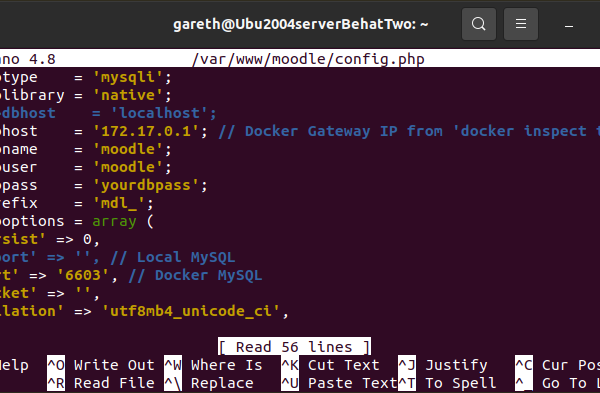600x393 pixels.
Task: Click the array keyword
Action: (x=114, y=222)
